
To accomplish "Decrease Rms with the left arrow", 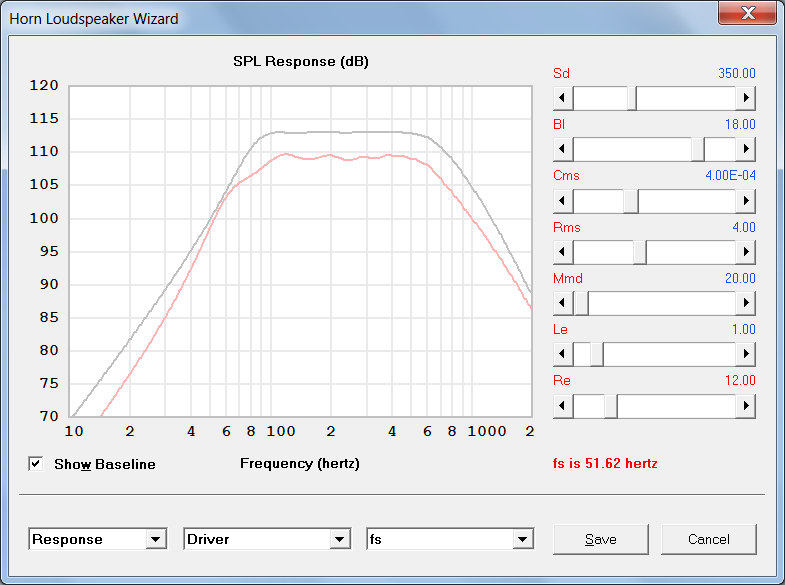I will pyautogui.click(x=563, y=252).
